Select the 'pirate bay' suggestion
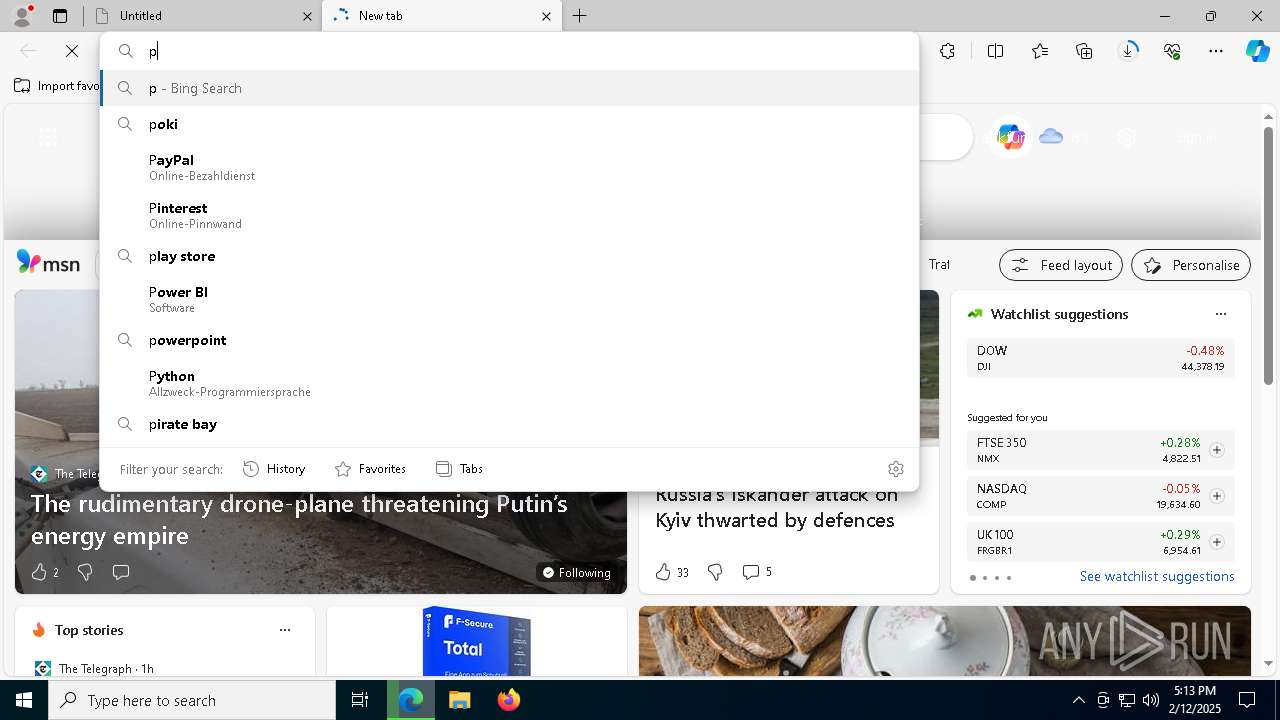This screenshot has width=1280, height=720. (x=509, y=424)
